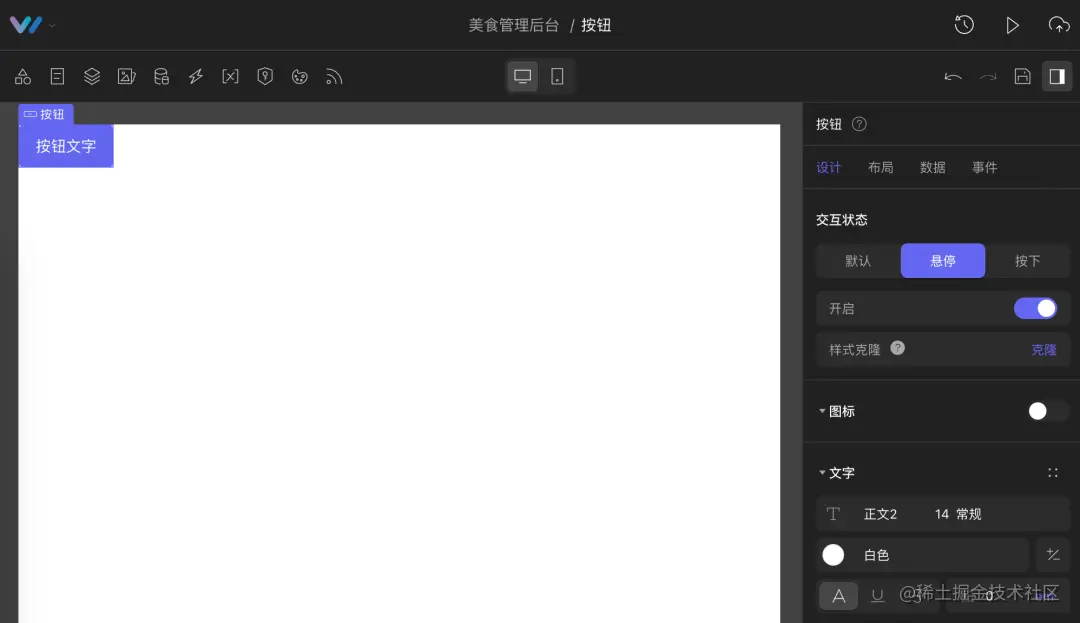Open the theme palette panel
The height and width of the screenshot is (623, 1080).
coord(299,76)
